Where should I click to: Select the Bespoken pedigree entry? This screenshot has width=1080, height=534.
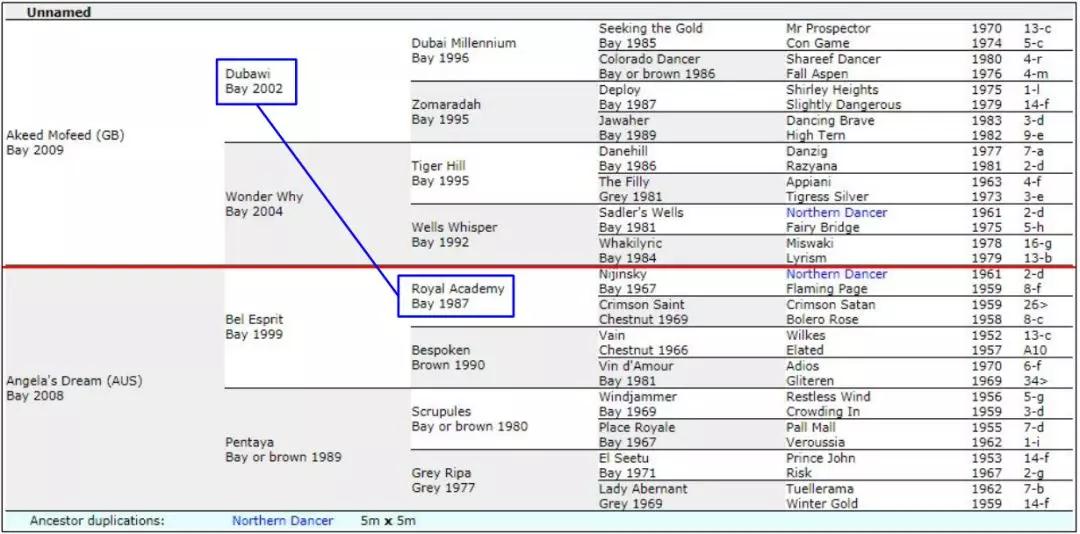pyautogui.click(x=441, y=351)
